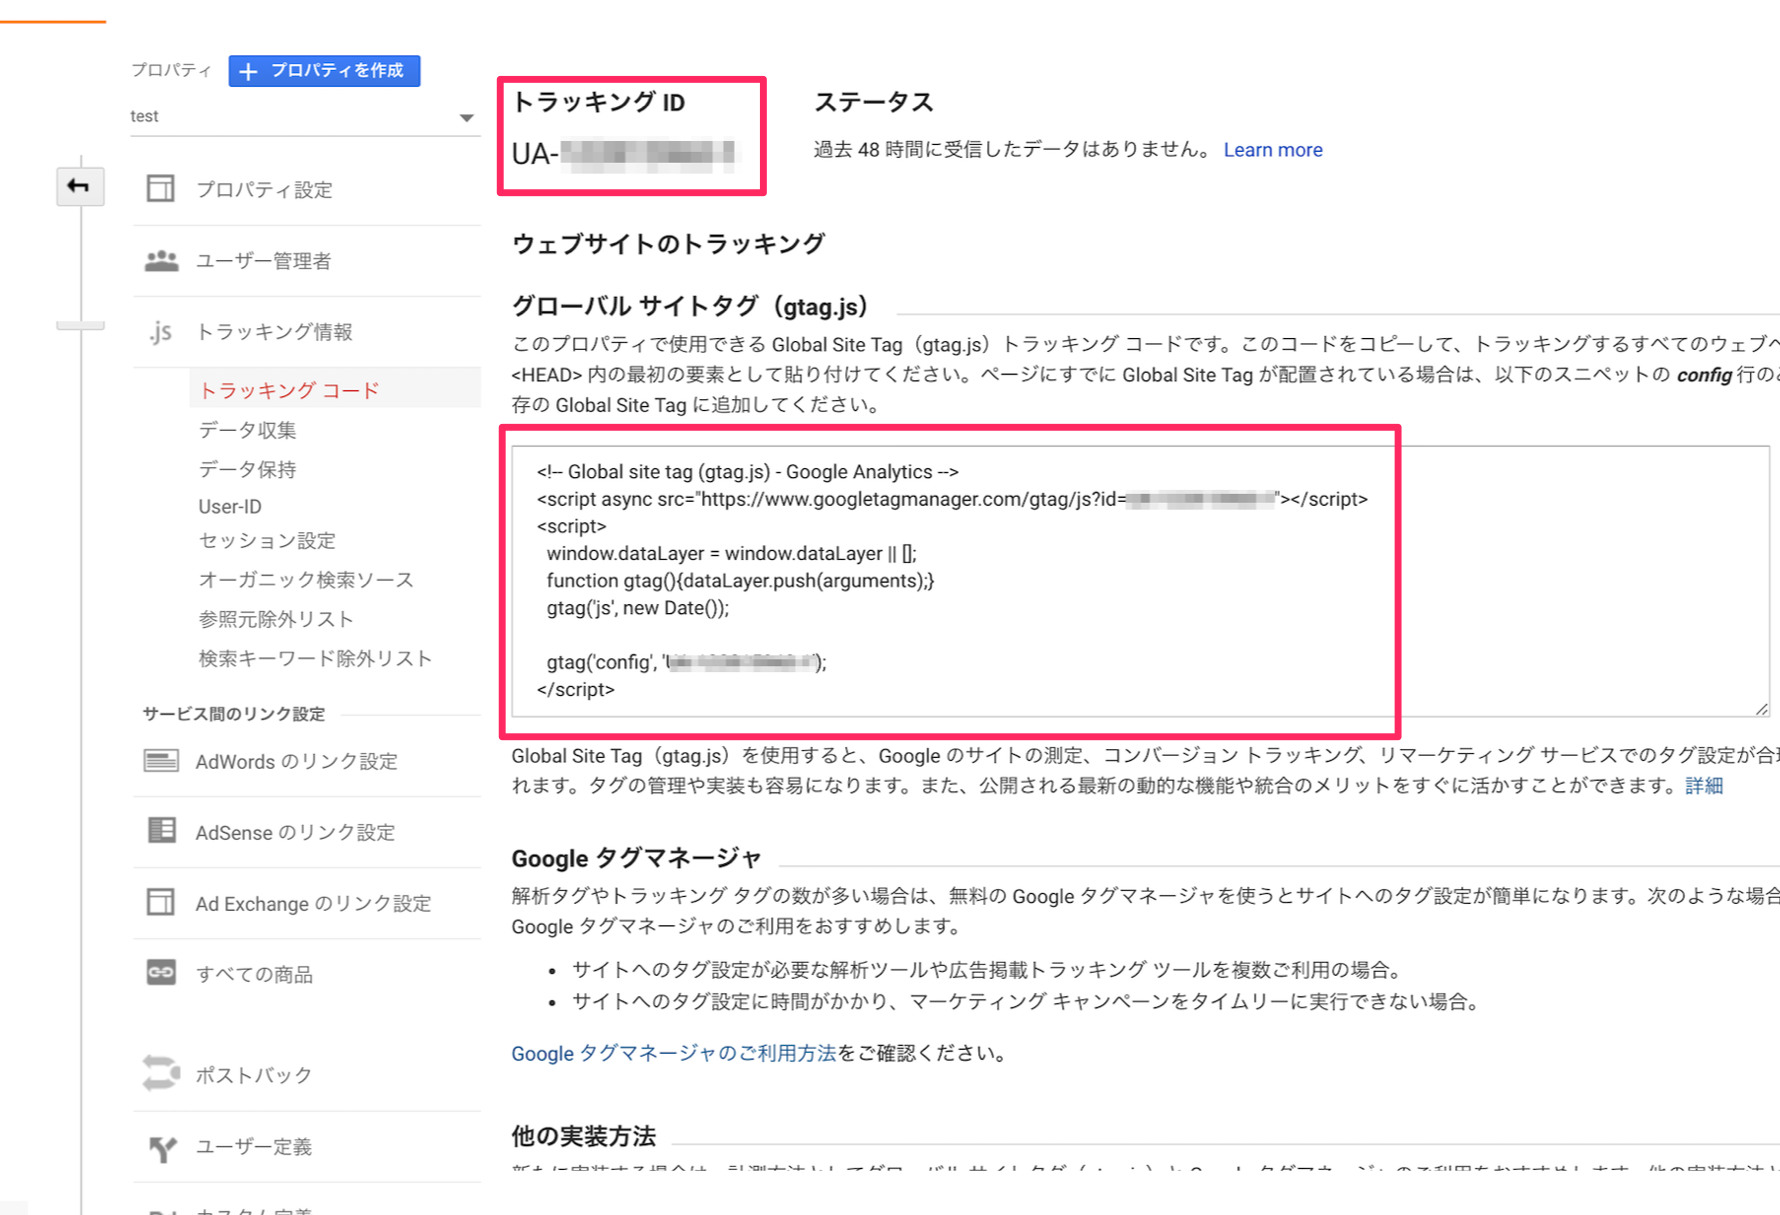Open Ad Exchange のリンク設定
1780x1215 pixels.
tap(314, 904)
